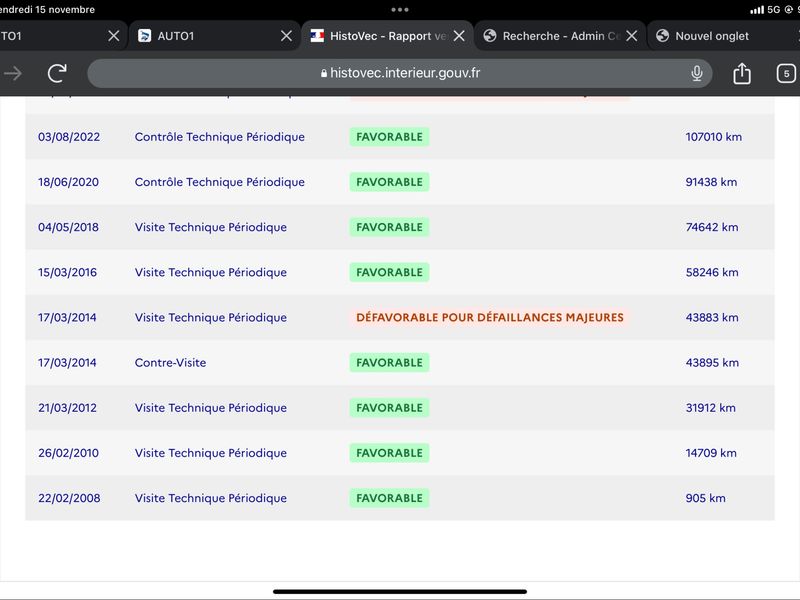800x600 pixels.
Task: Open the share sheet icon
Action: click(742, 73)
